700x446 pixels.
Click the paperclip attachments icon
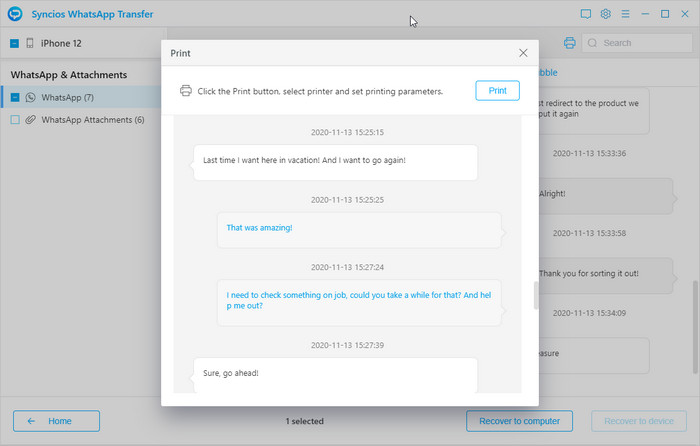tap(30, 120)
